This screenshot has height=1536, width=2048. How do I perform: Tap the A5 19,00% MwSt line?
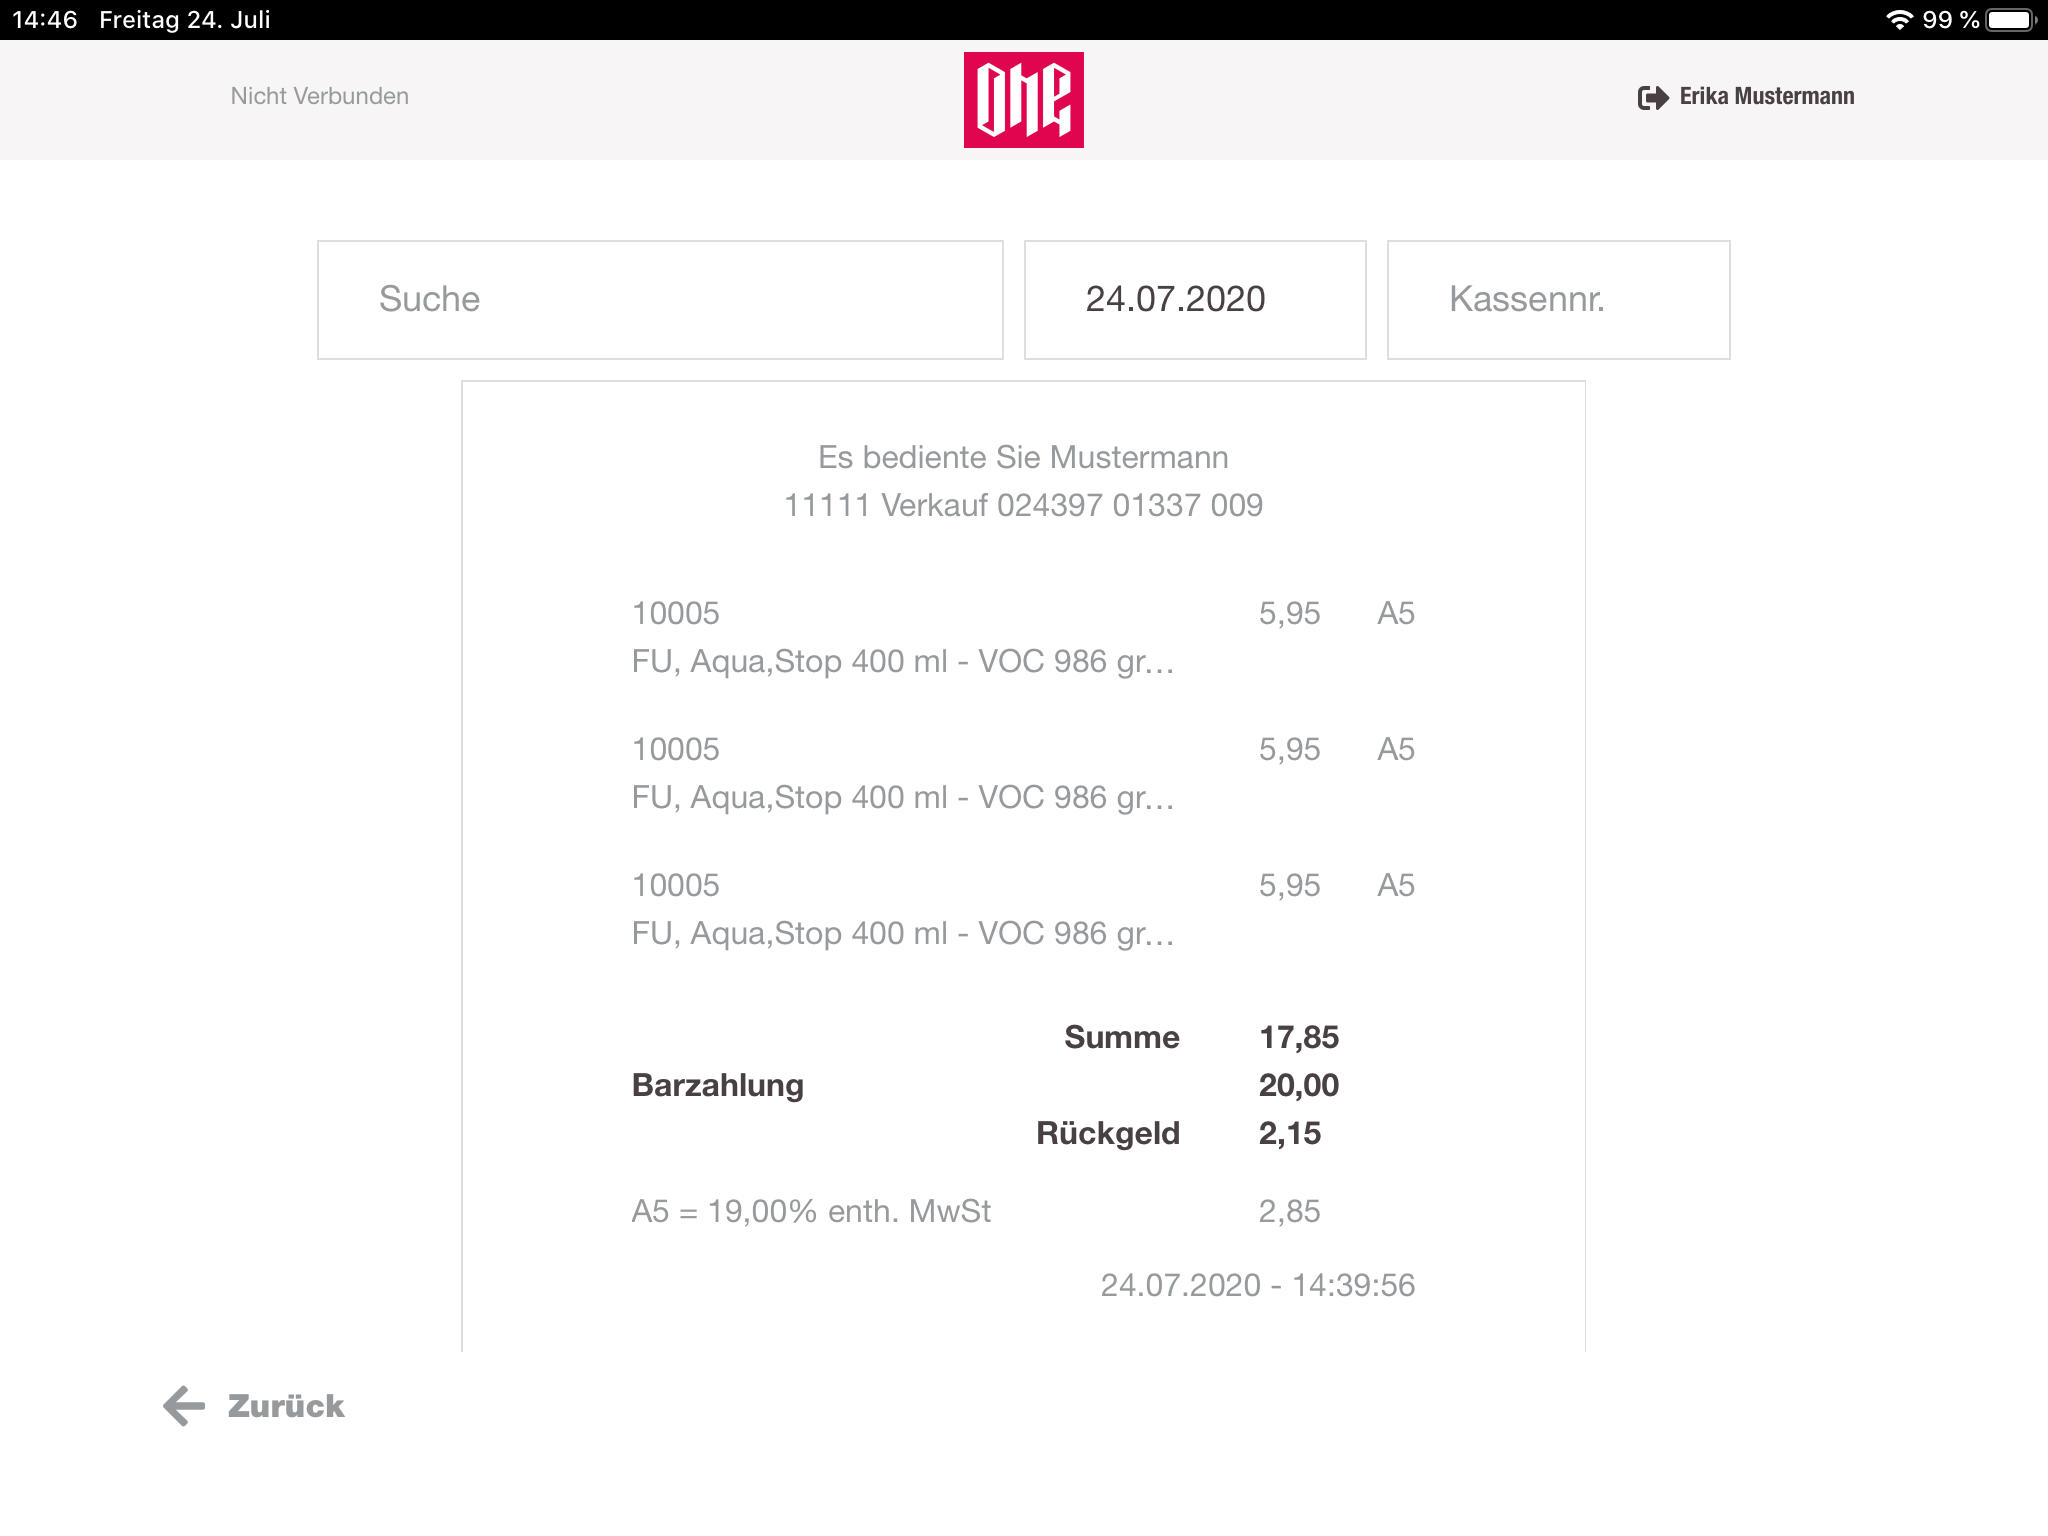976,1211
